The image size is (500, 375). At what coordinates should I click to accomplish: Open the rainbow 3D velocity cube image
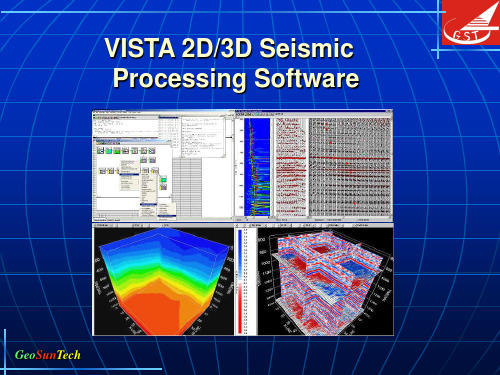point(163,282)
